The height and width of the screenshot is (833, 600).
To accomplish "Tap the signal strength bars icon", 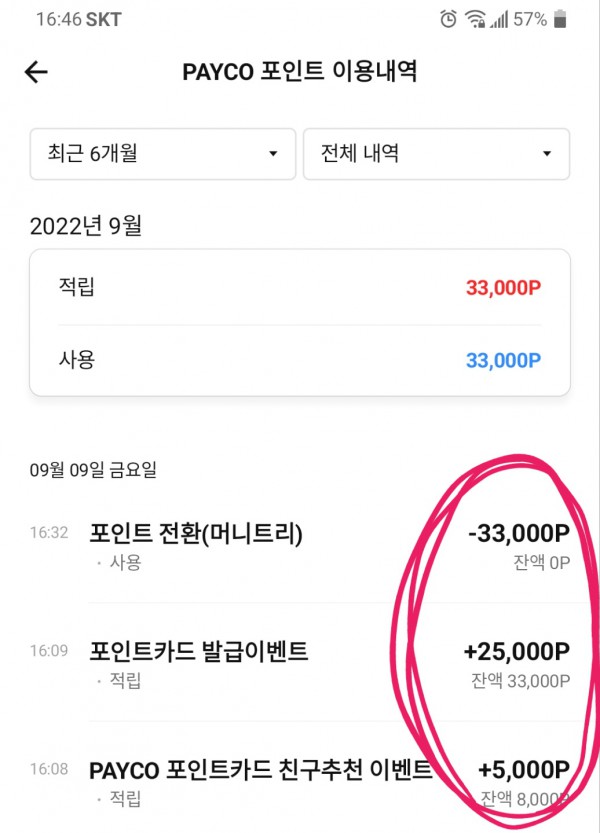I will (x=499, y=19).
